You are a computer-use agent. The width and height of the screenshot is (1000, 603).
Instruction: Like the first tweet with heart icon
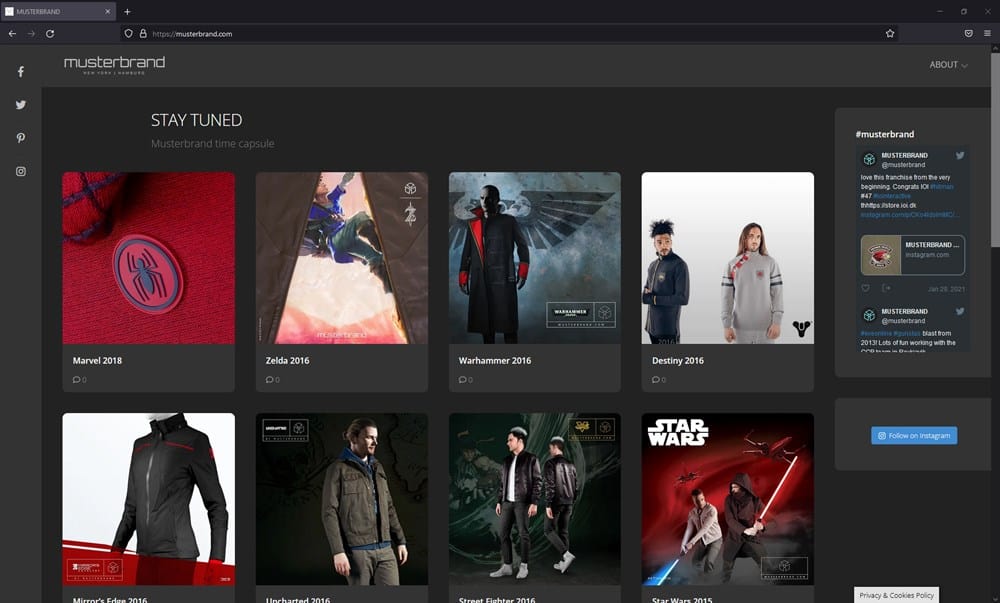tap(865, 288)
